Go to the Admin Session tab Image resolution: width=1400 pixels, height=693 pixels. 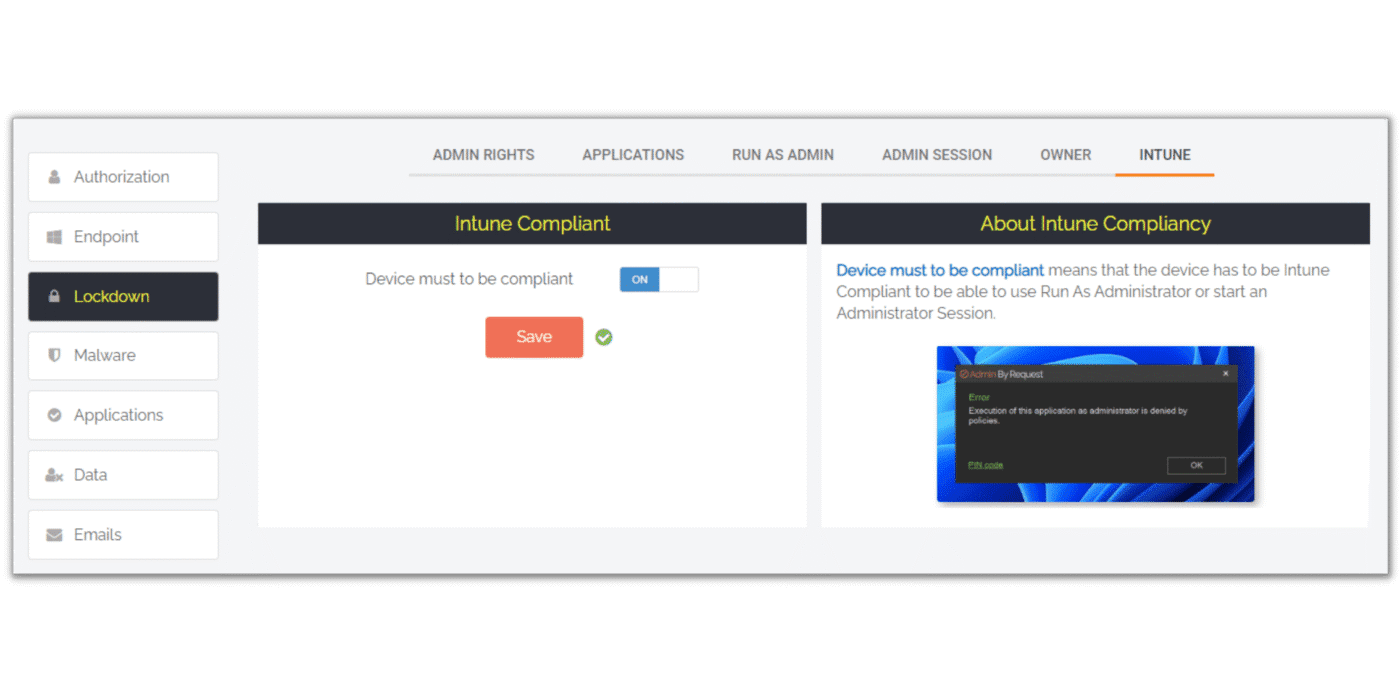coord(937,155)
